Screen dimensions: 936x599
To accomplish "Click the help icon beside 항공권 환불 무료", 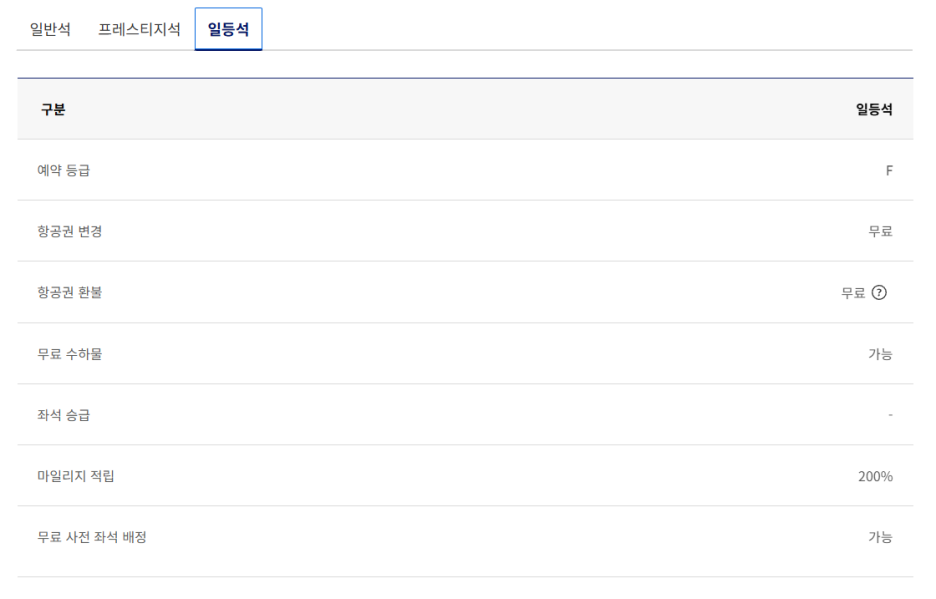I will (879, 293).
